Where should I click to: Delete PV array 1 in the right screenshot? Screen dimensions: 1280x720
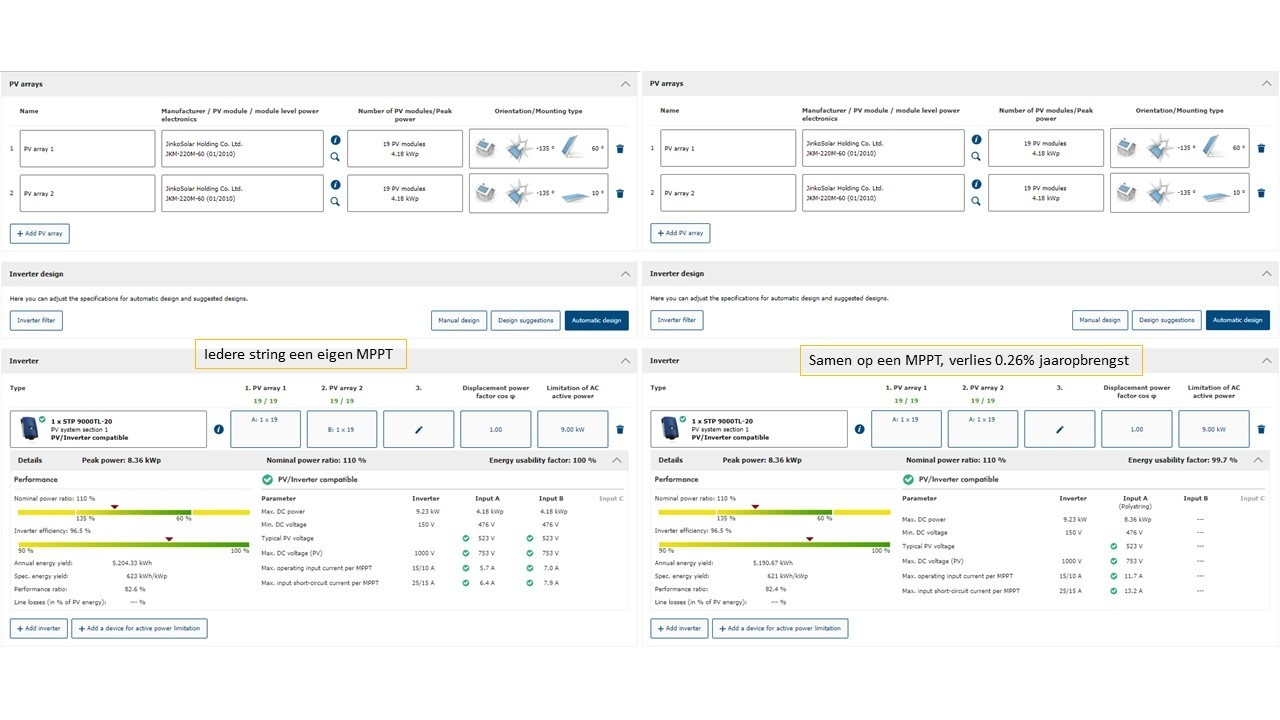1261,148
